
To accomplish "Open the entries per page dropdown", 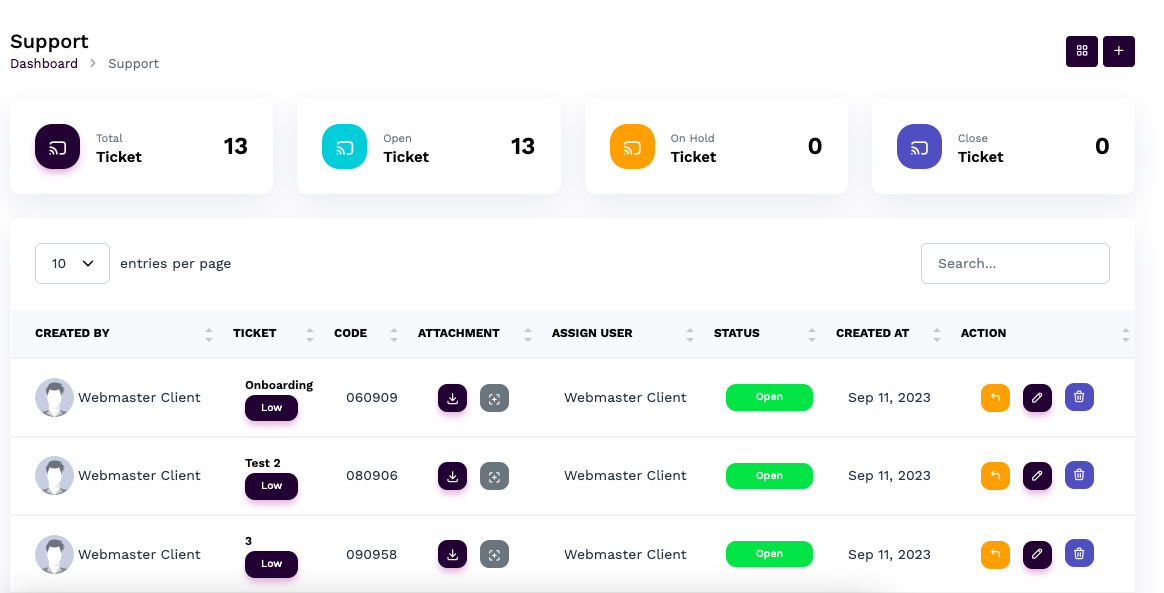I will pyautogui.click(x=72, y=263).
